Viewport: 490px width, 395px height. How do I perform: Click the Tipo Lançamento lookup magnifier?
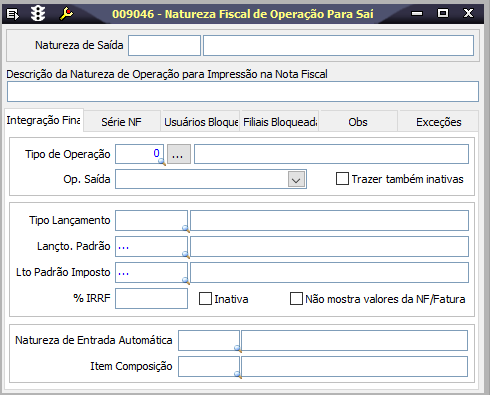coord(186,228)
